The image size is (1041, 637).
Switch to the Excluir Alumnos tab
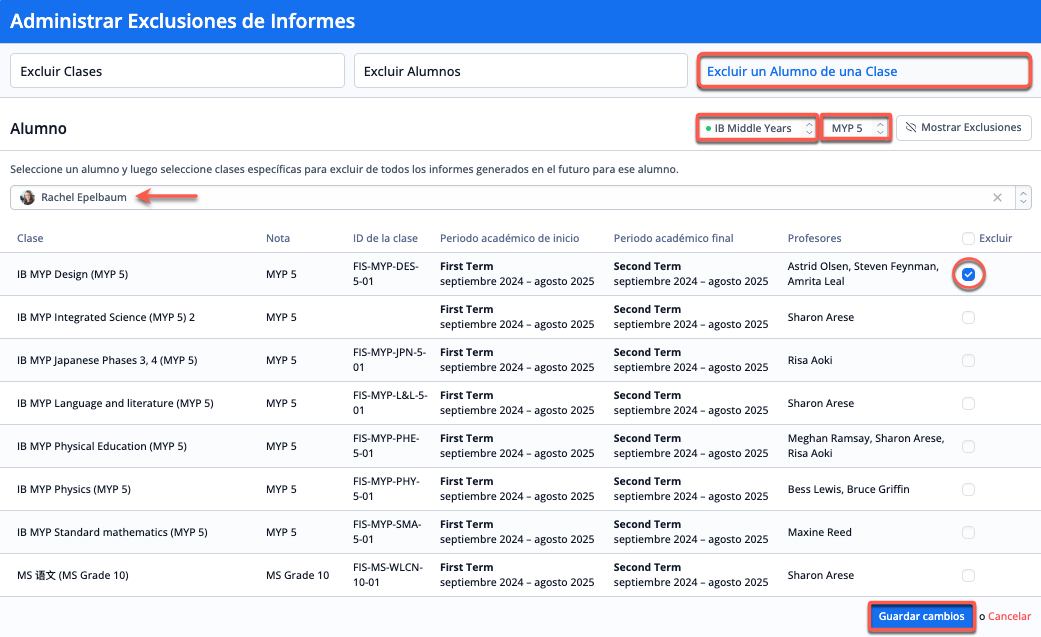(x=520, y=71)
